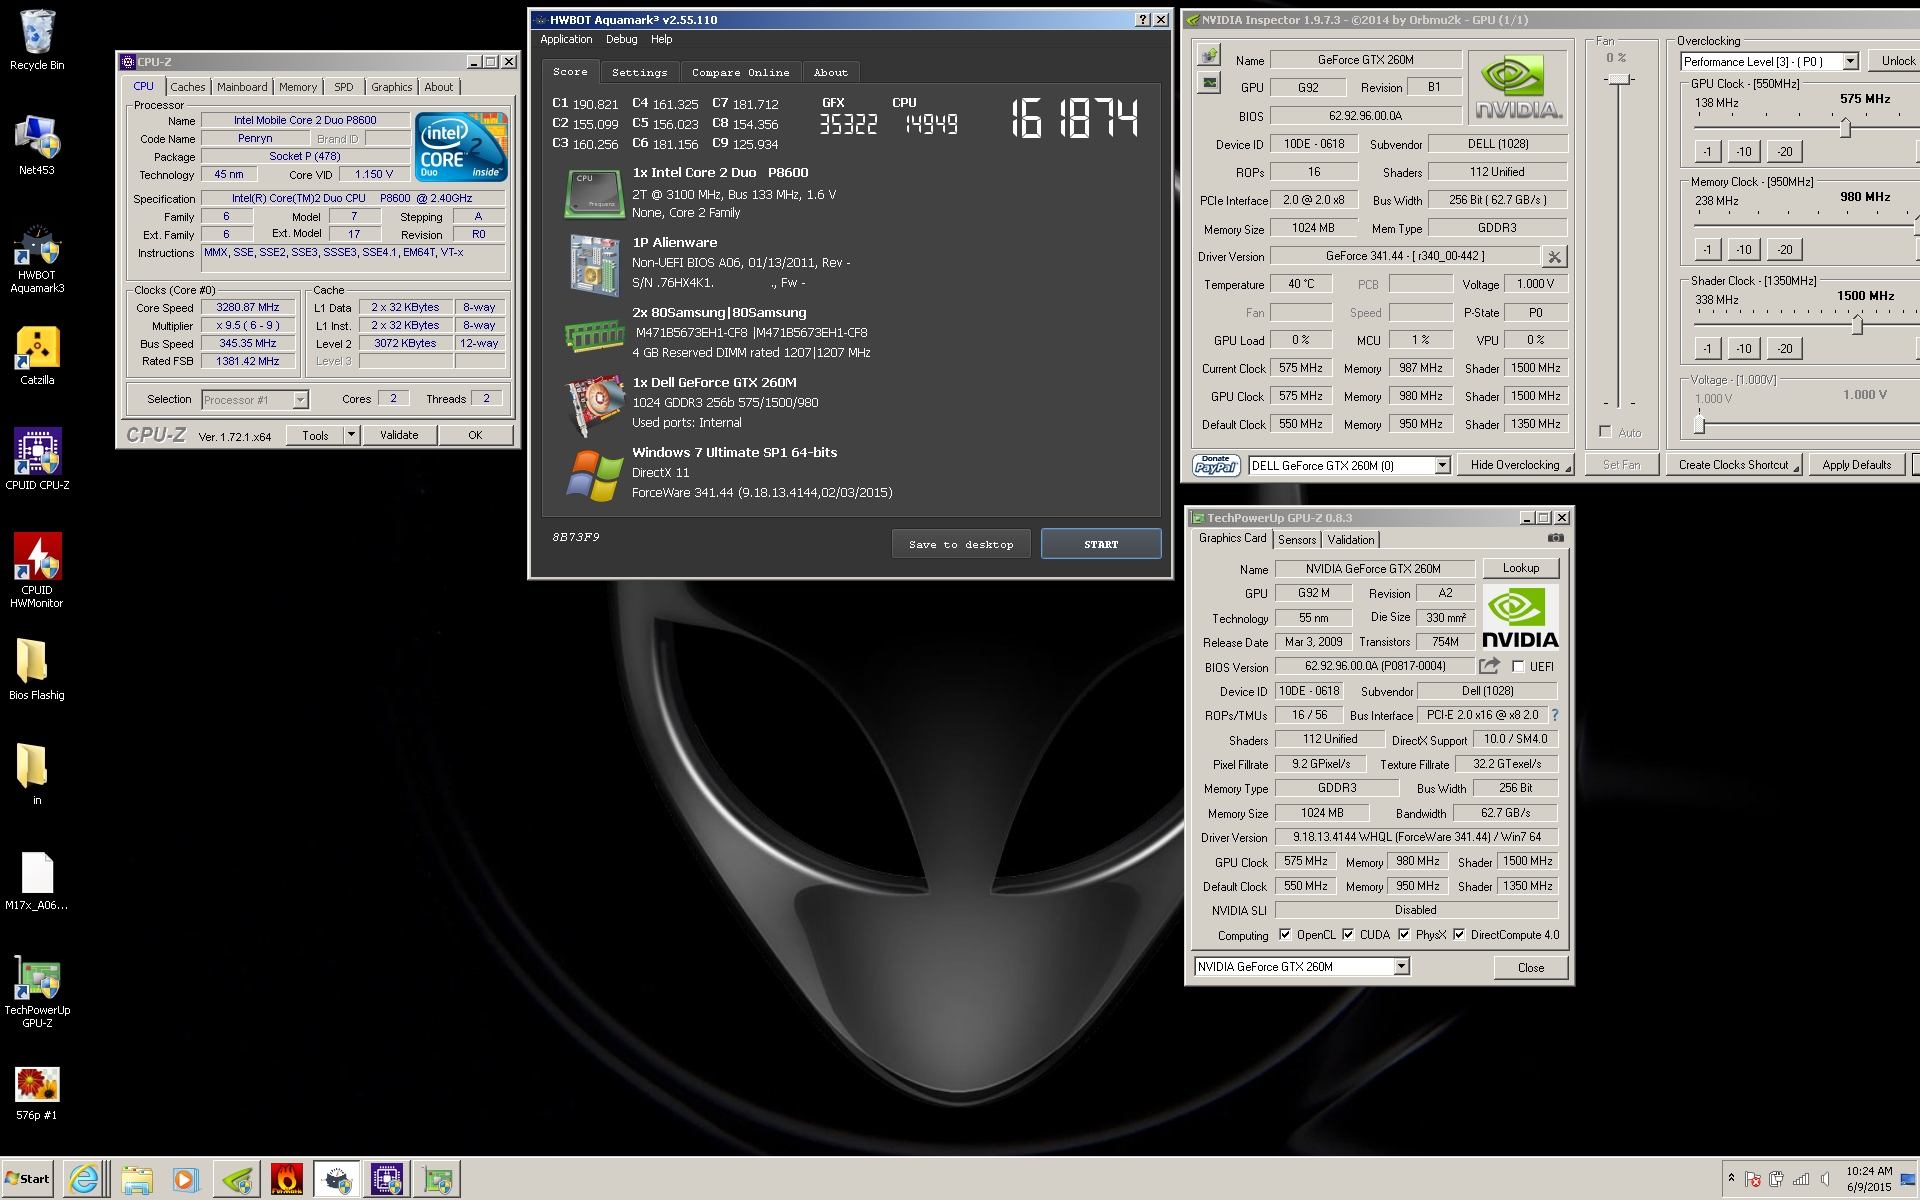Toggle the PhysX checkbox in GPU-Z
The image size is (1920, 1200).
(1404, 935)
